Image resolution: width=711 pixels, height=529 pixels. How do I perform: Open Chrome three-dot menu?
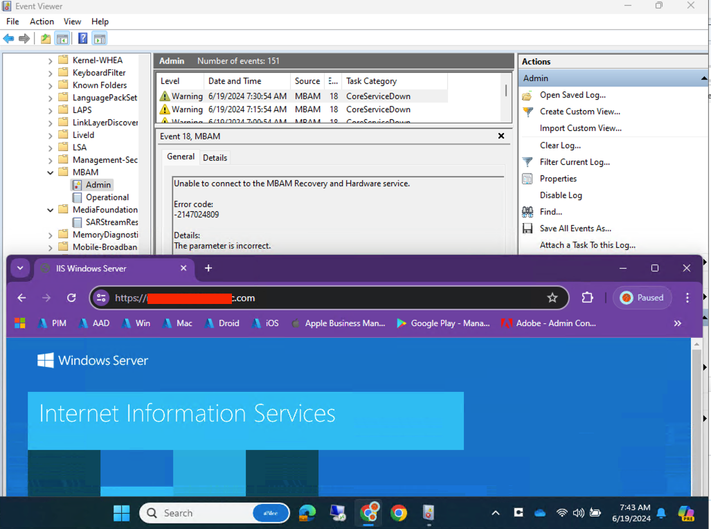687,298
